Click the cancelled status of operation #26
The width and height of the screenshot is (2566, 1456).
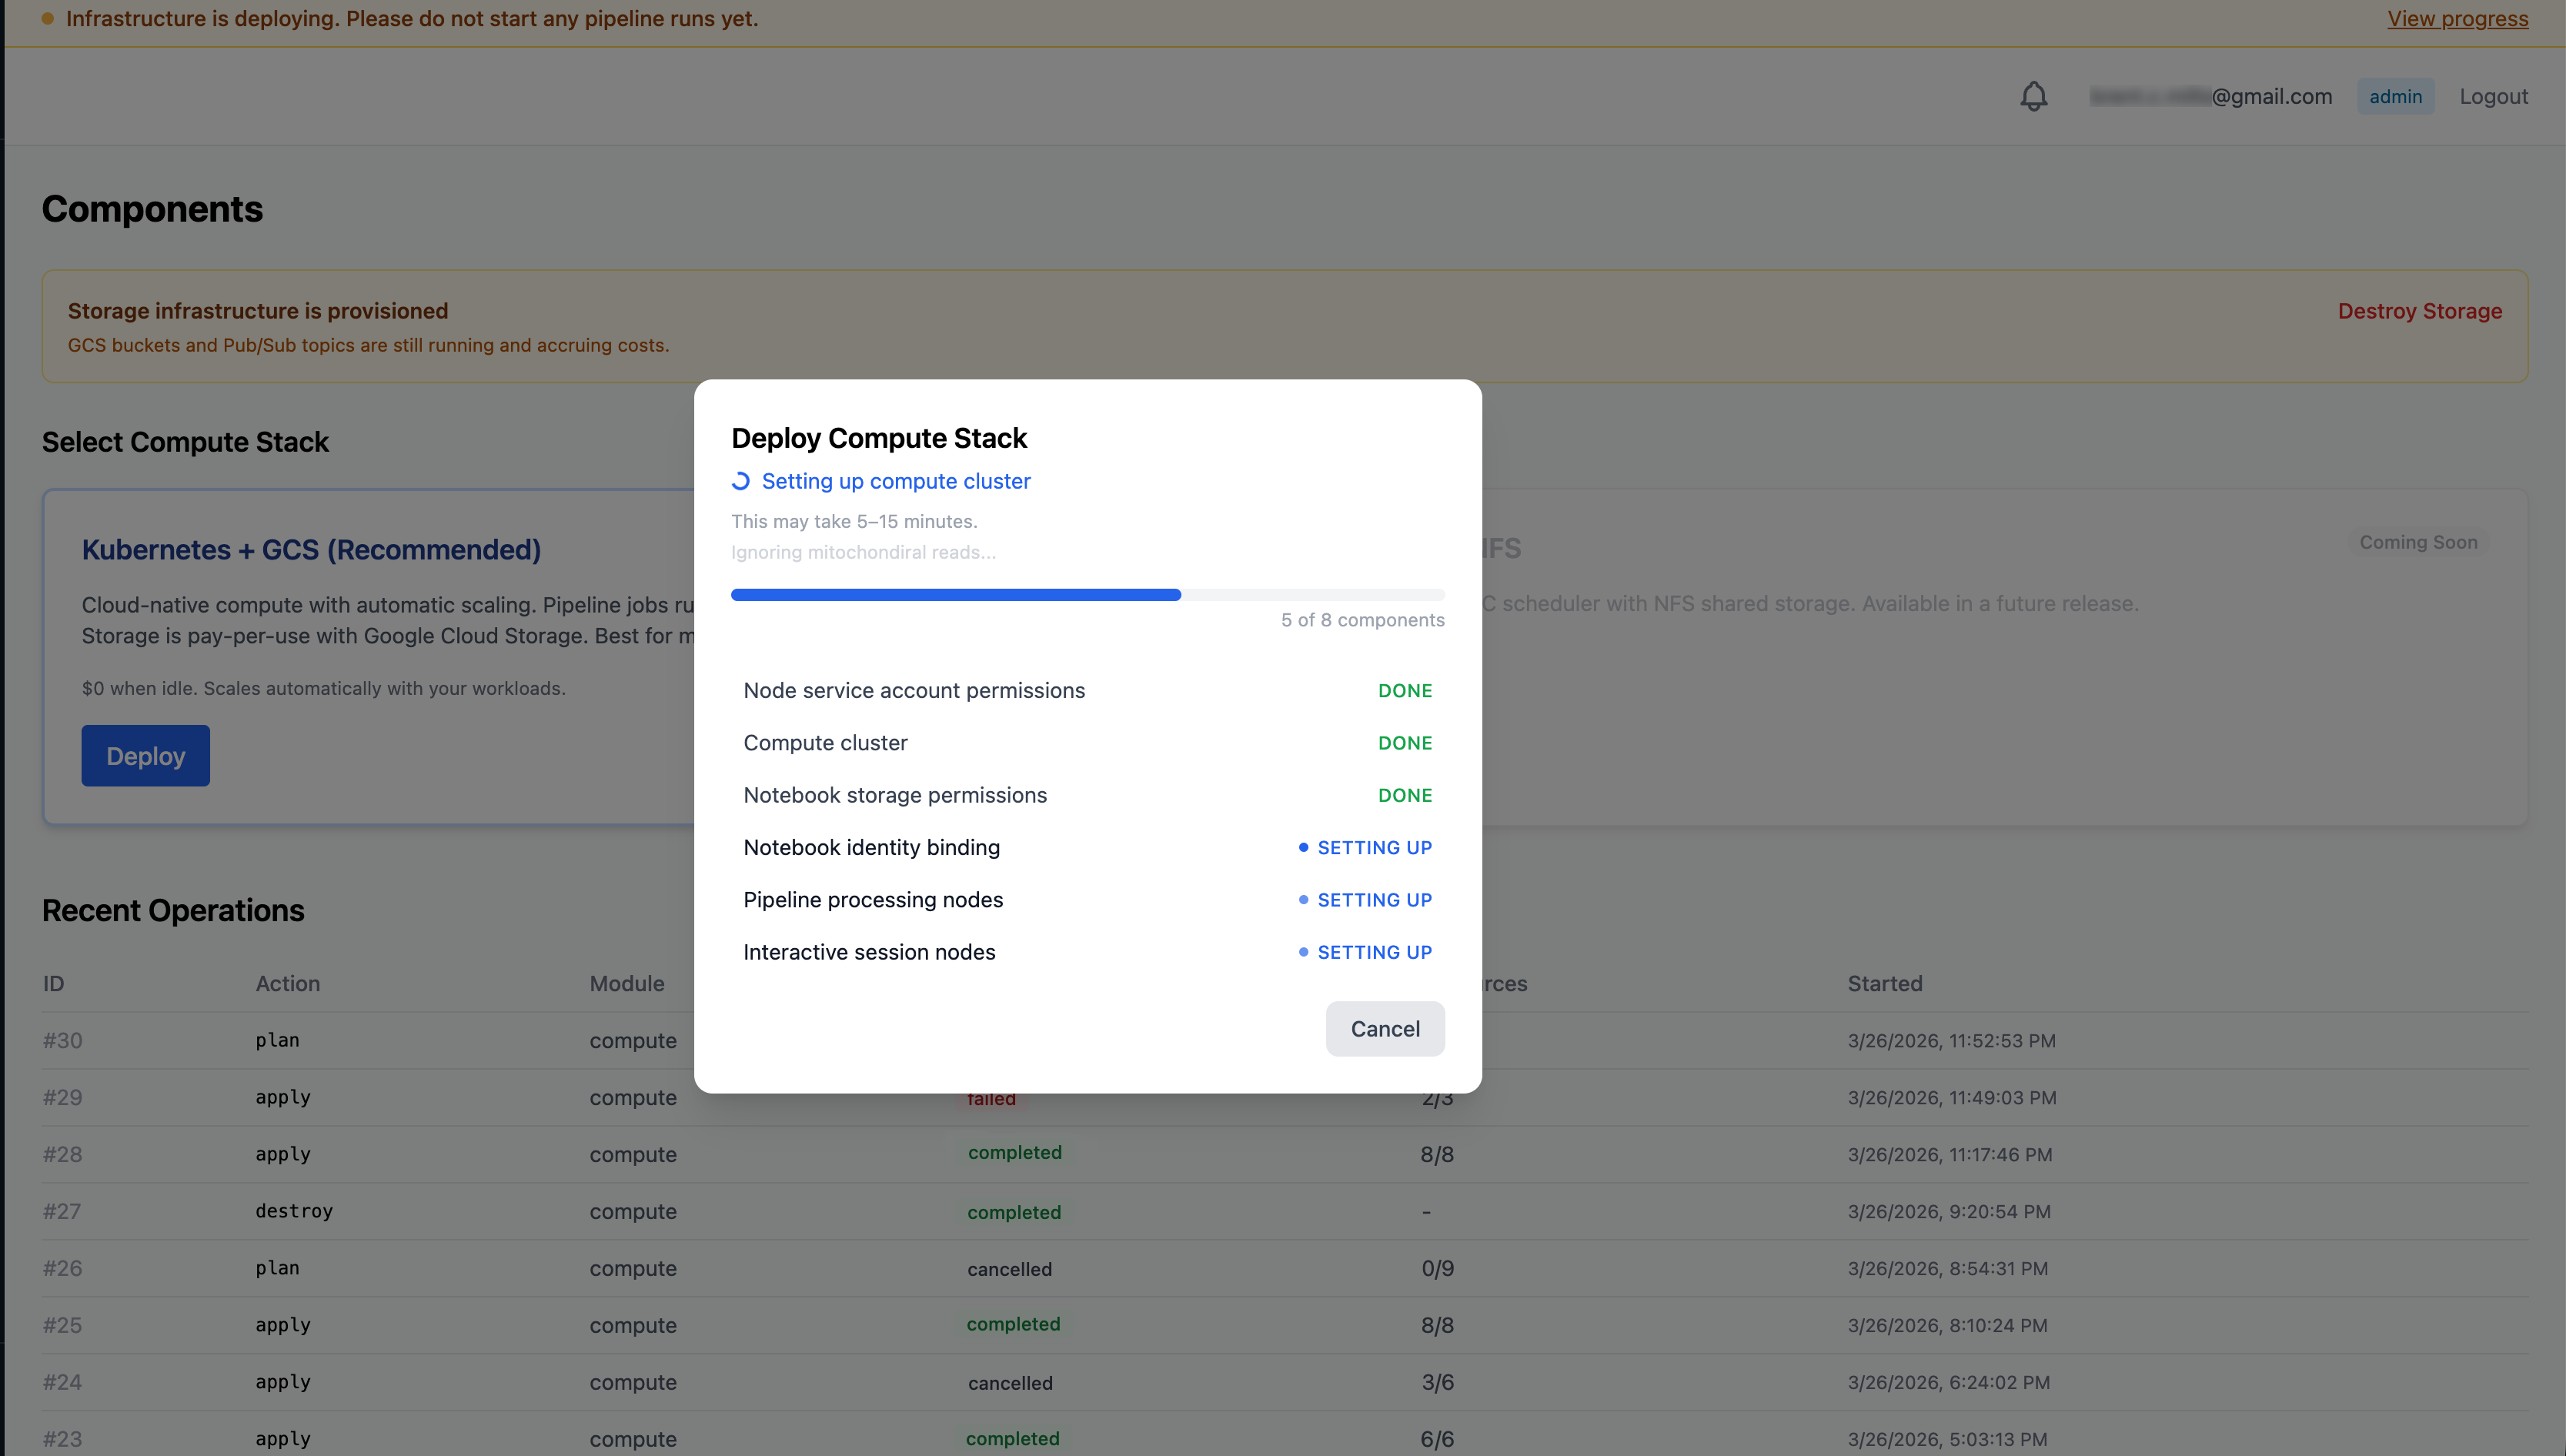1009,1269
